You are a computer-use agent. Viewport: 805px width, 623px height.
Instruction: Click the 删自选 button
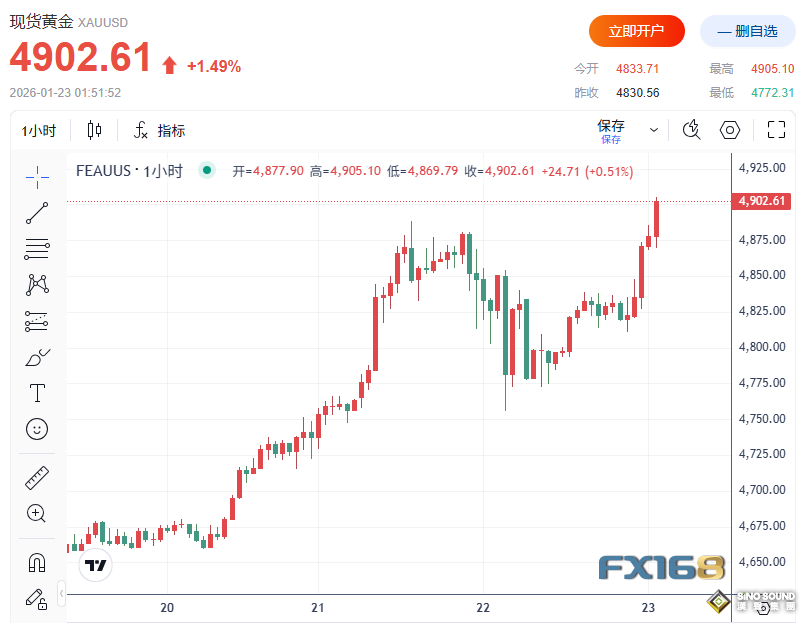click(747, 31)
